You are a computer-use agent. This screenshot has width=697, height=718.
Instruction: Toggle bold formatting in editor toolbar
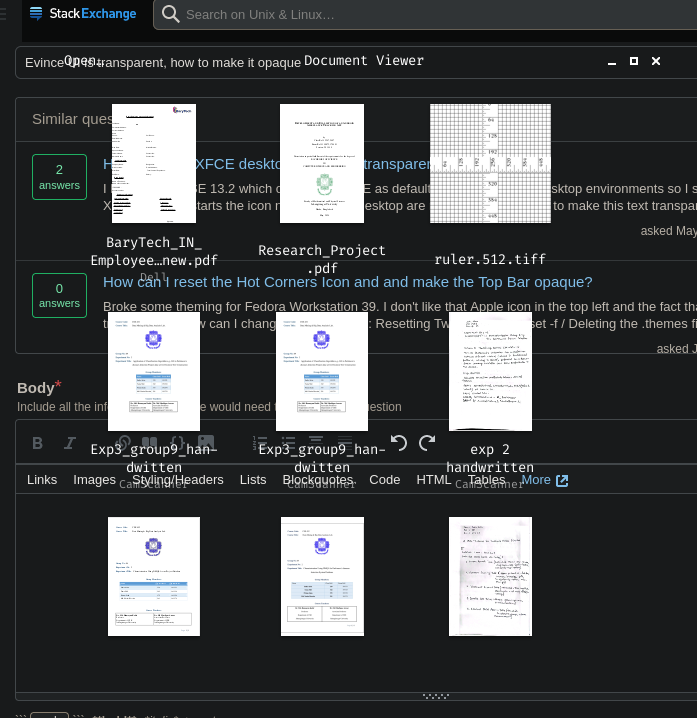click(x=38, y=443)
